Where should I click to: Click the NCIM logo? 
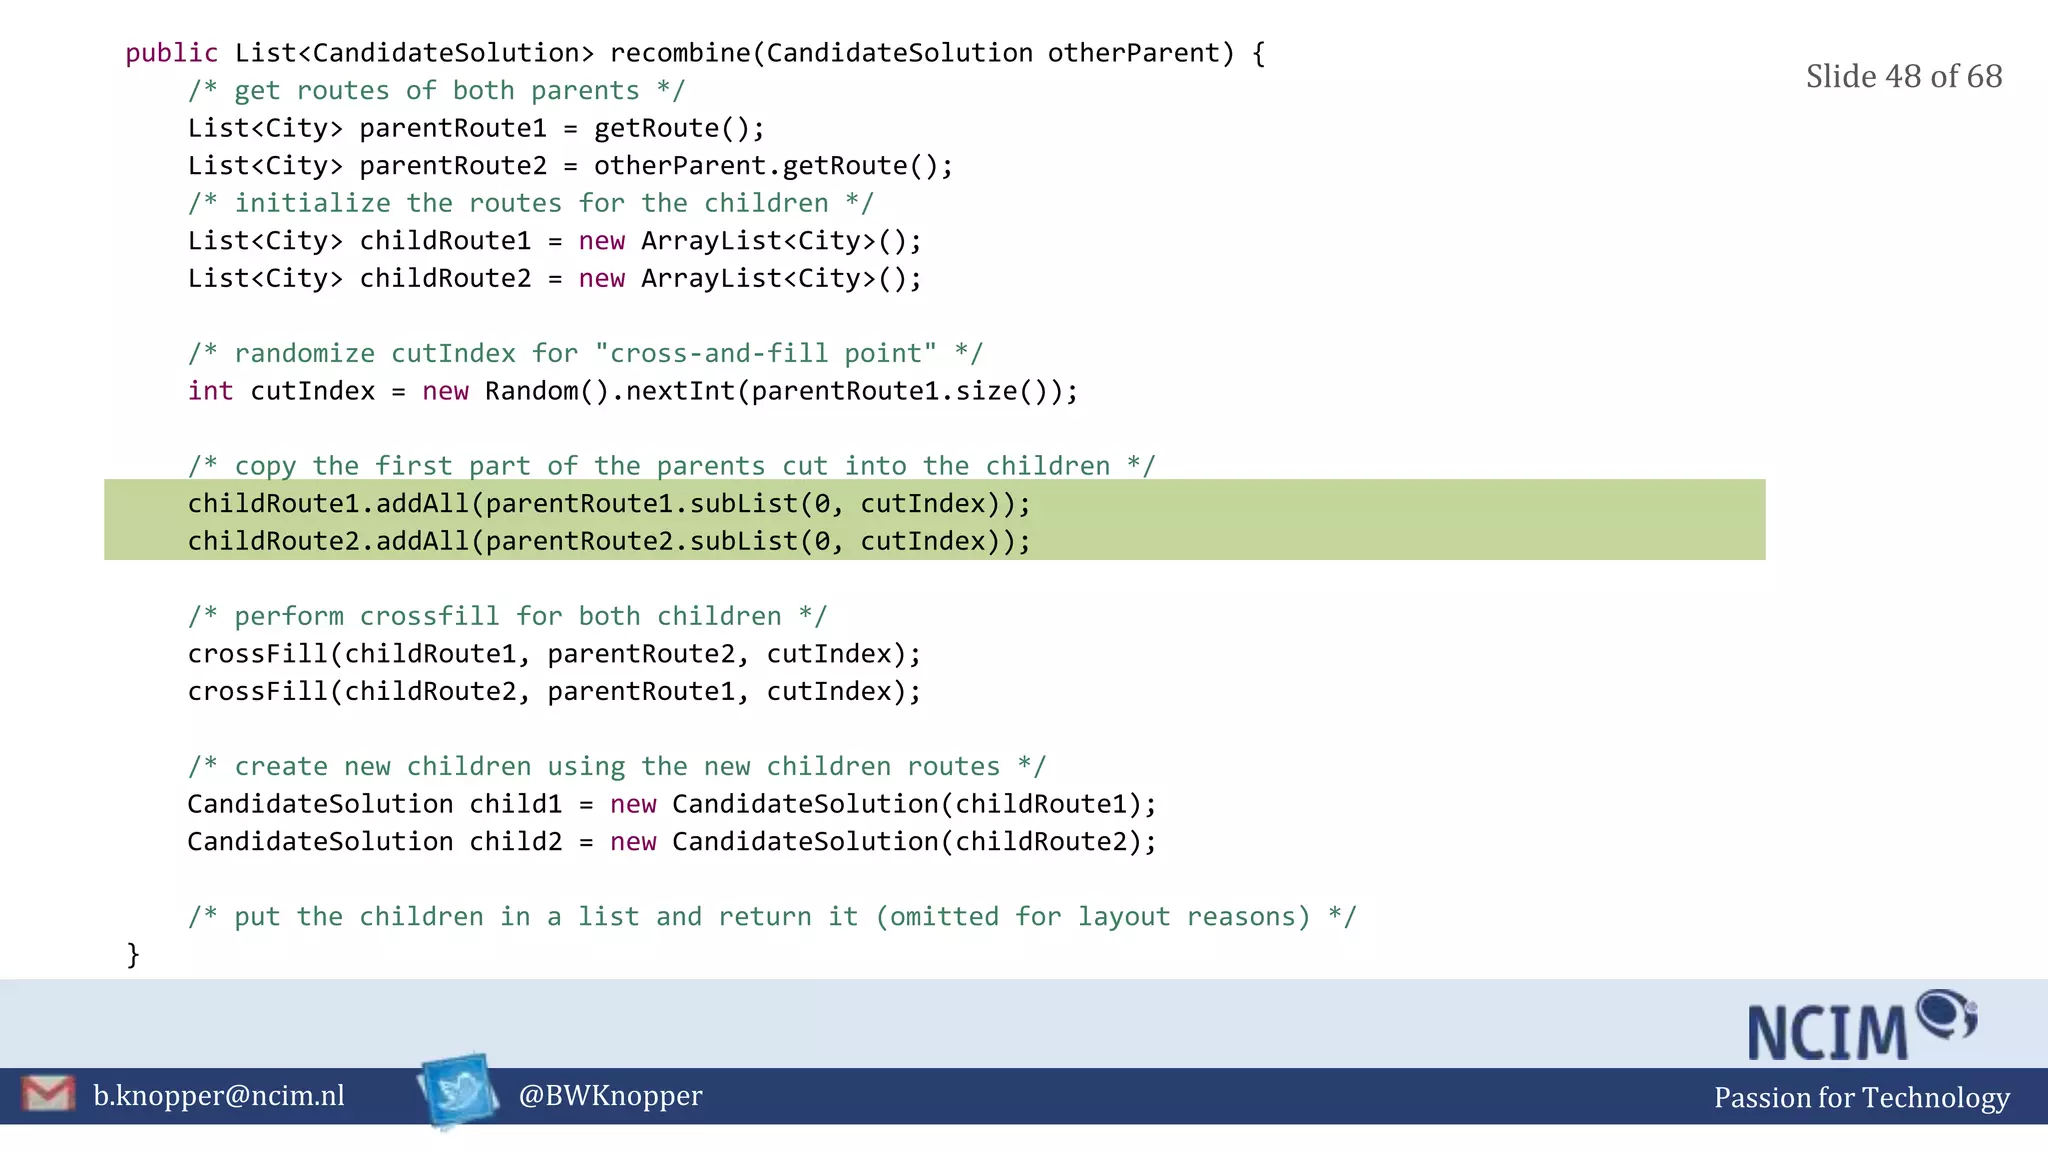coord(1828,1034)
